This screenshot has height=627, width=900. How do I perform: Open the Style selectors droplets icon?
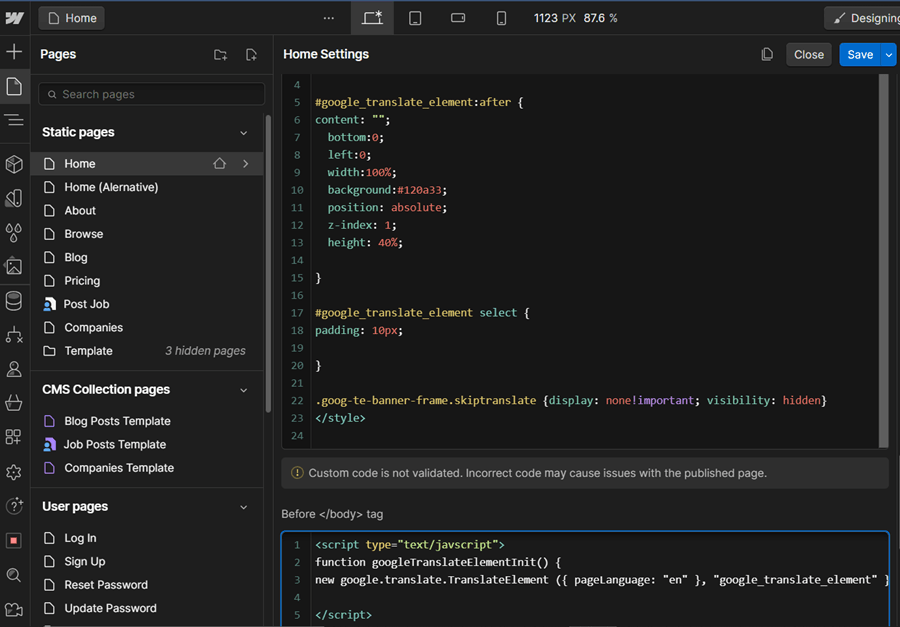point(14,233)
